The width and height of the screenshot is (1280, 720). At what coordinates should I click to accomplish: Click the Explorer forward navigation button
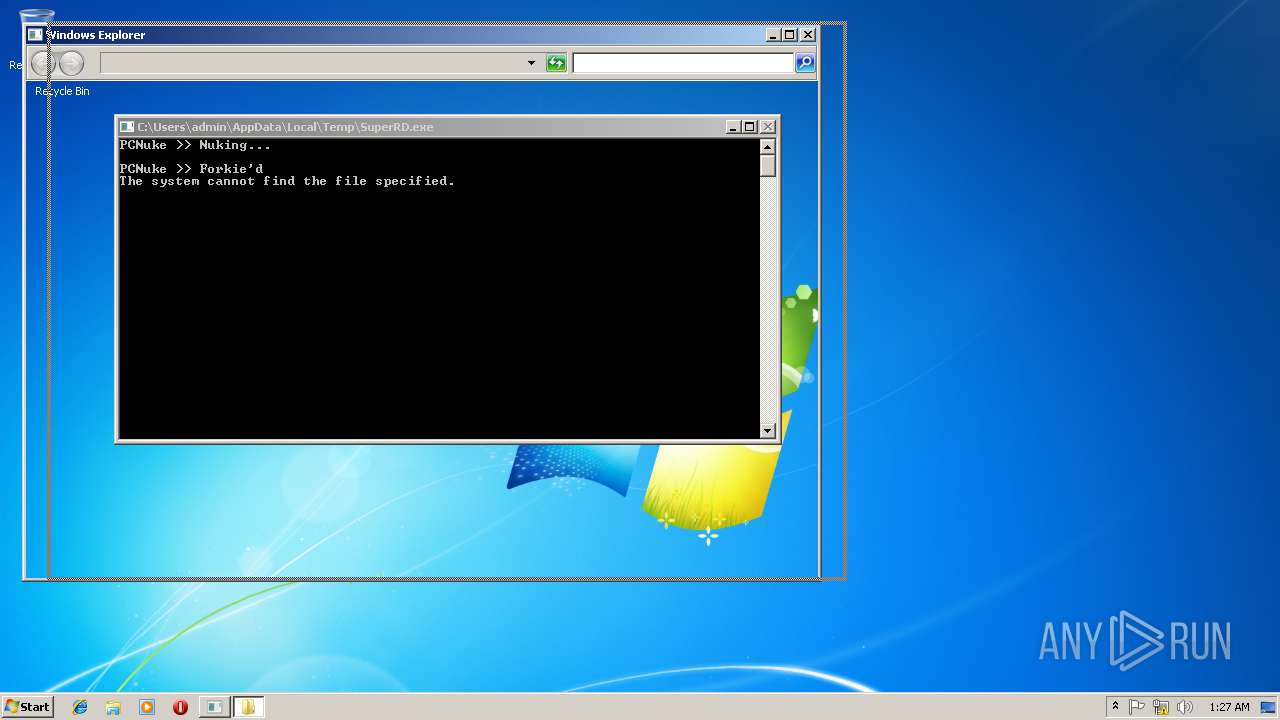point(71,64)
